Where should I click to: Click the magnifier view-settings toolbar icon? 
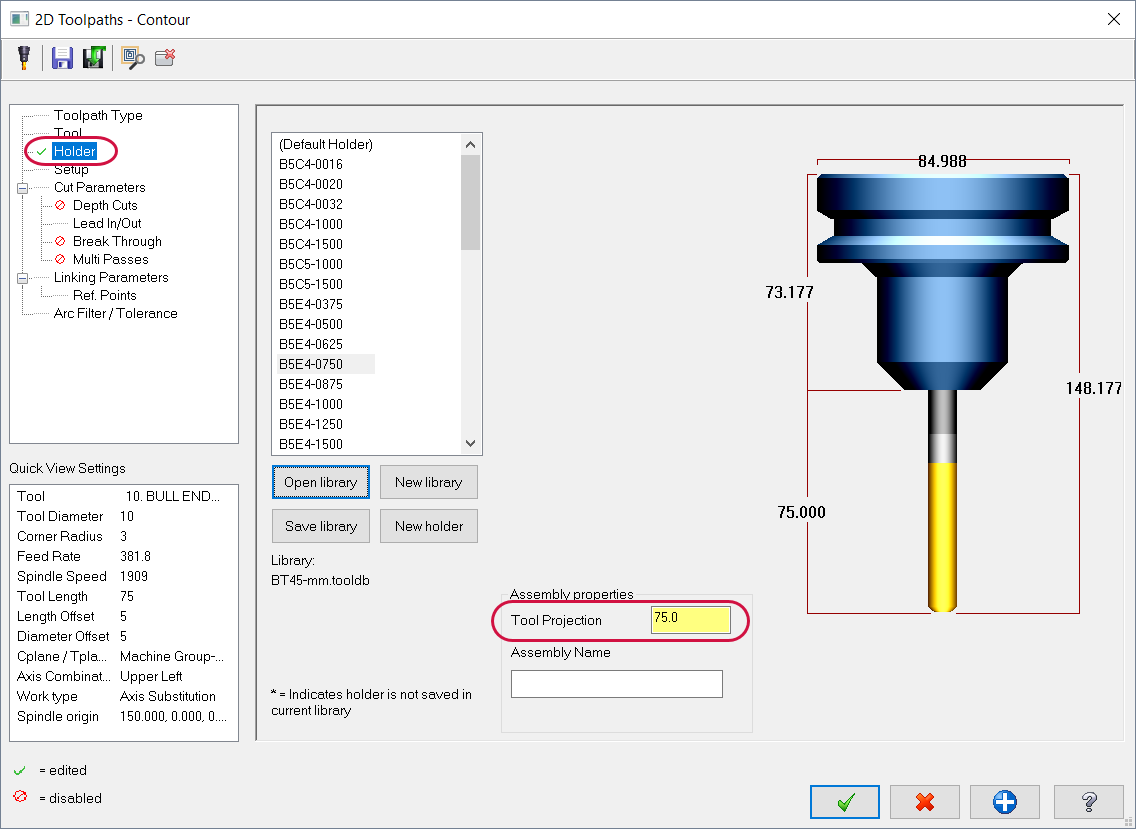133,58
